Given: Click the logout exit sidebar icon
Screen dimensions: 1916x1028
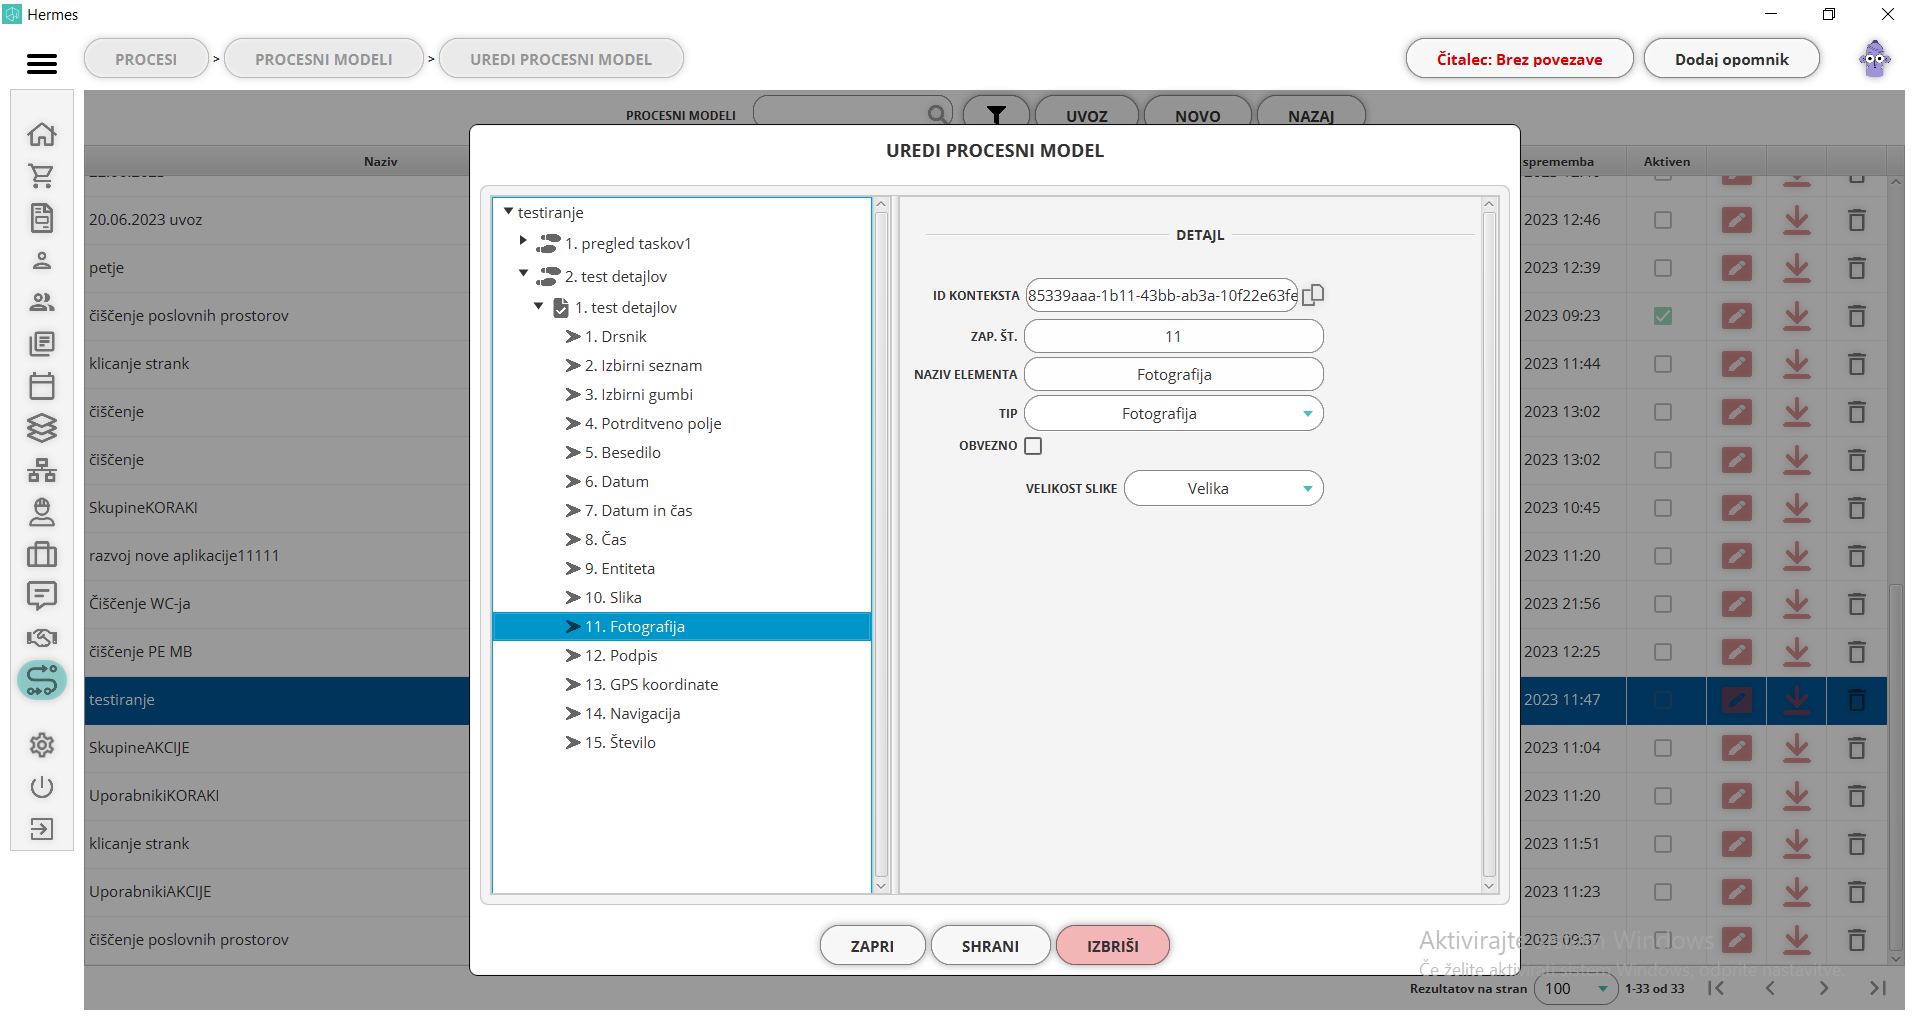Looking at the screenshot, I should (42, 829).
